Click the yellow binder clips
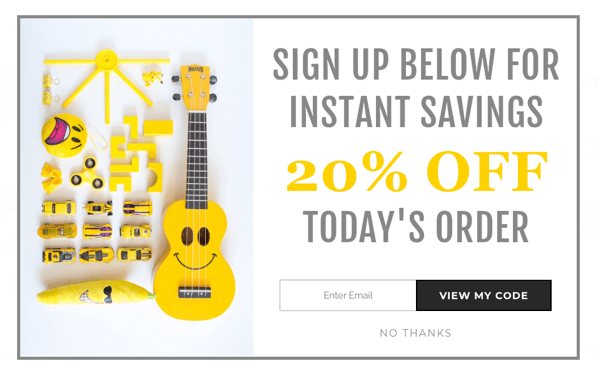600x380 pixels. pyautogui.click(x=51, y=89)
